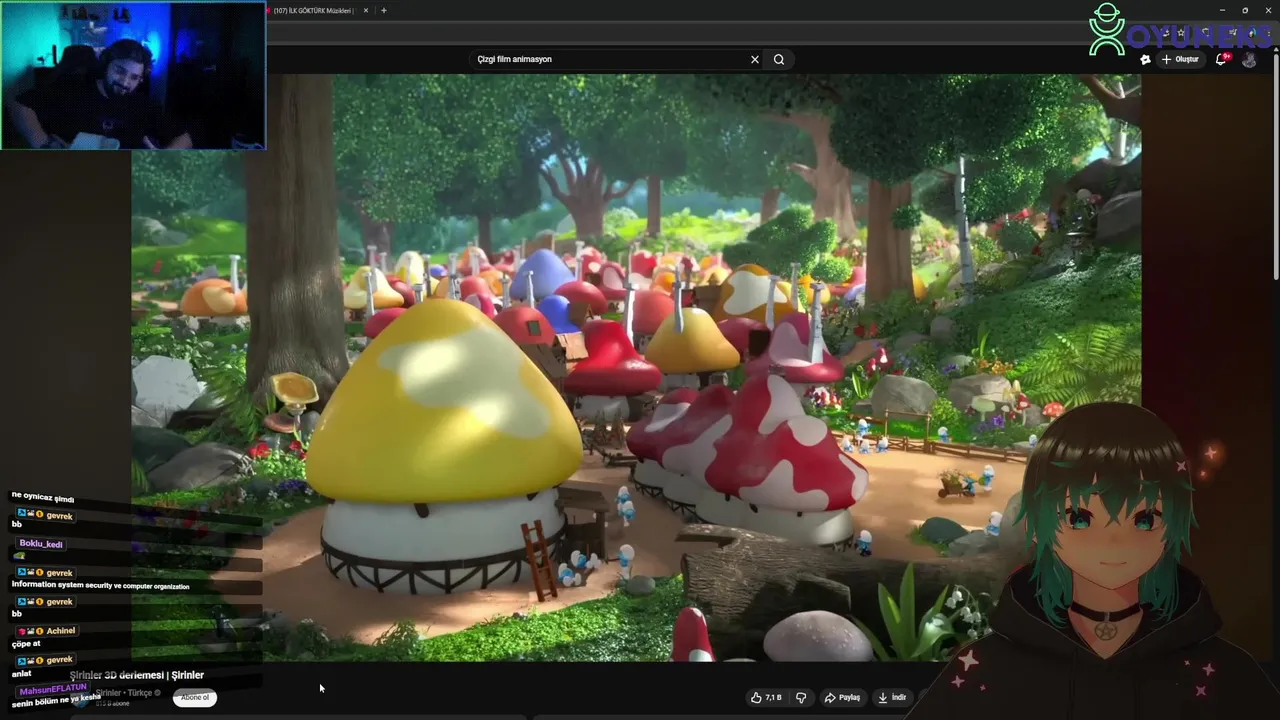Run the search with the magnifier icon

tap(779, 59)
